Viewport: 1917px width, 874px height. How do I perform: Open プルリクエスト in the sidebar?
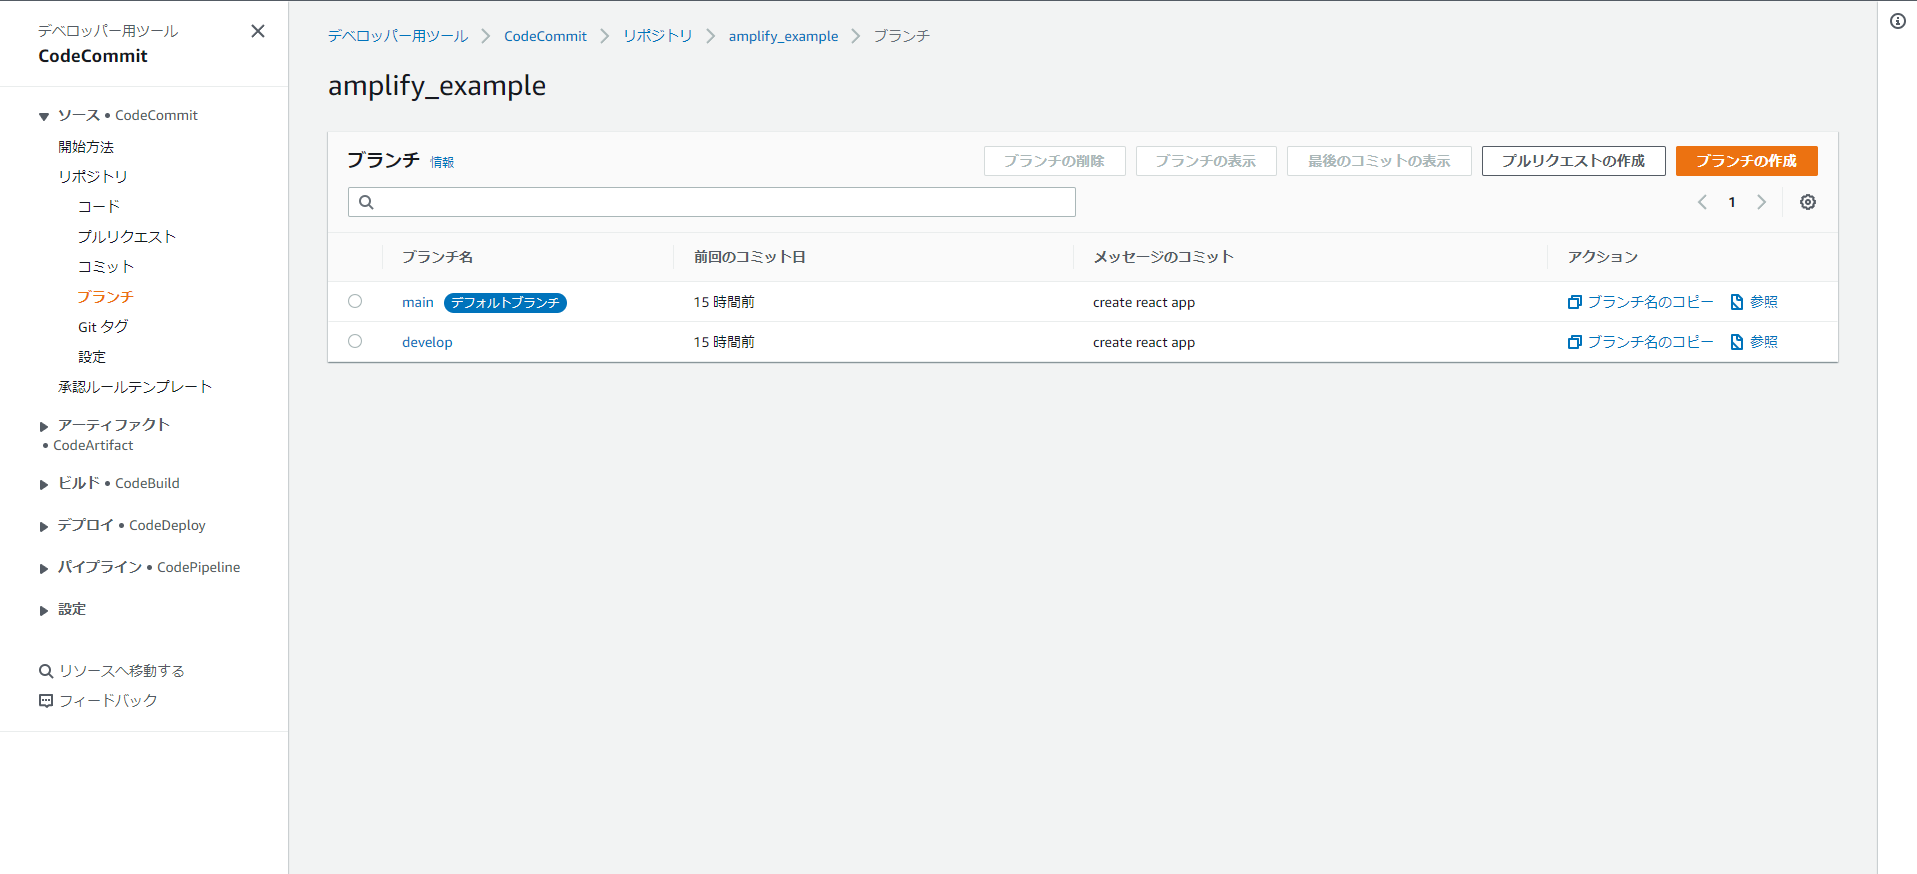127,237
